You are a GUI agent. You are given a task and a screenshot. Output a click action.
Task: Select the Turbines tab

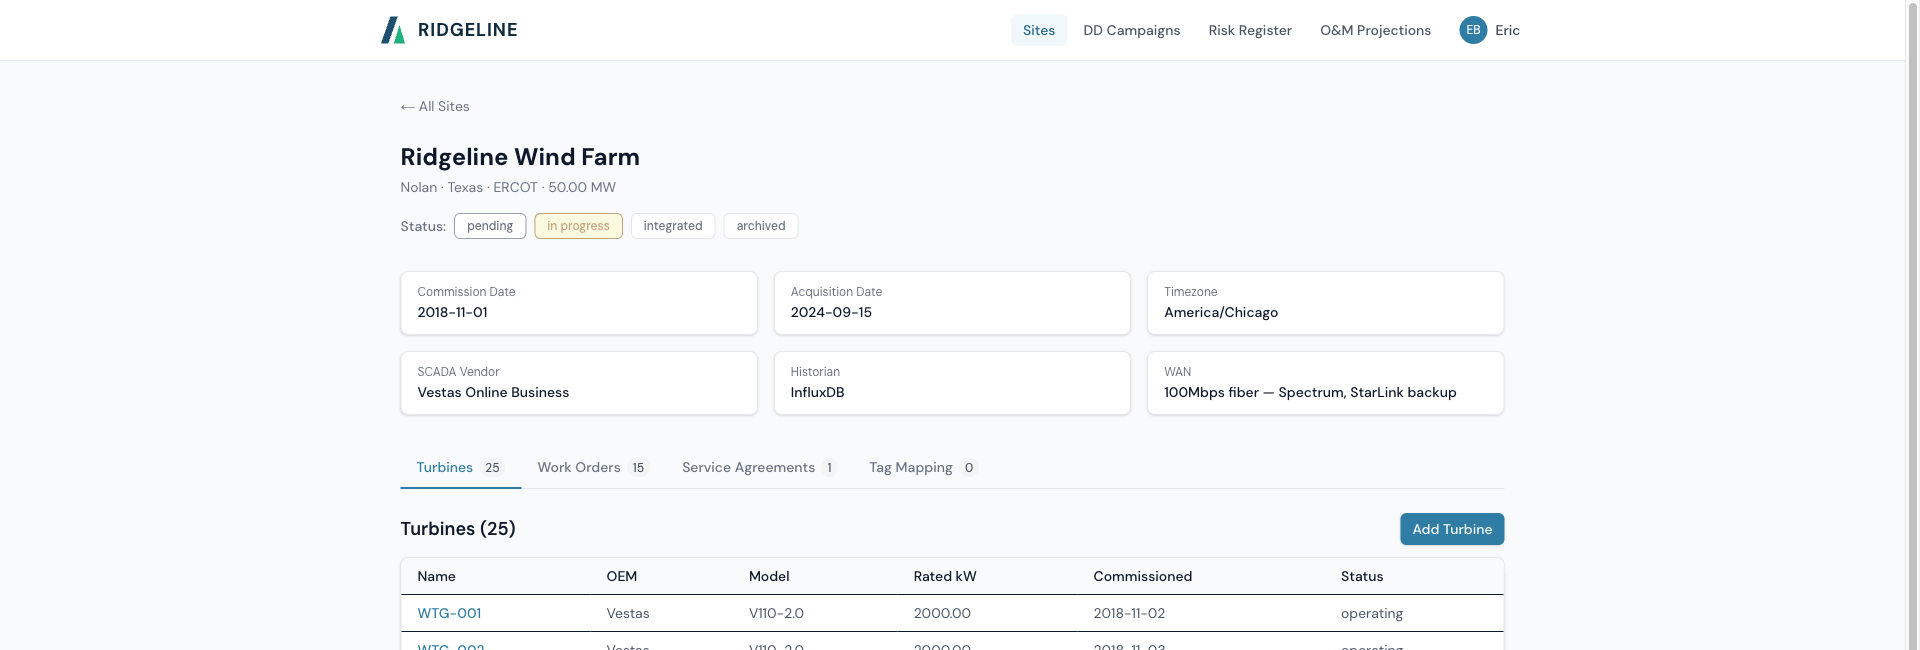(460, 467)
